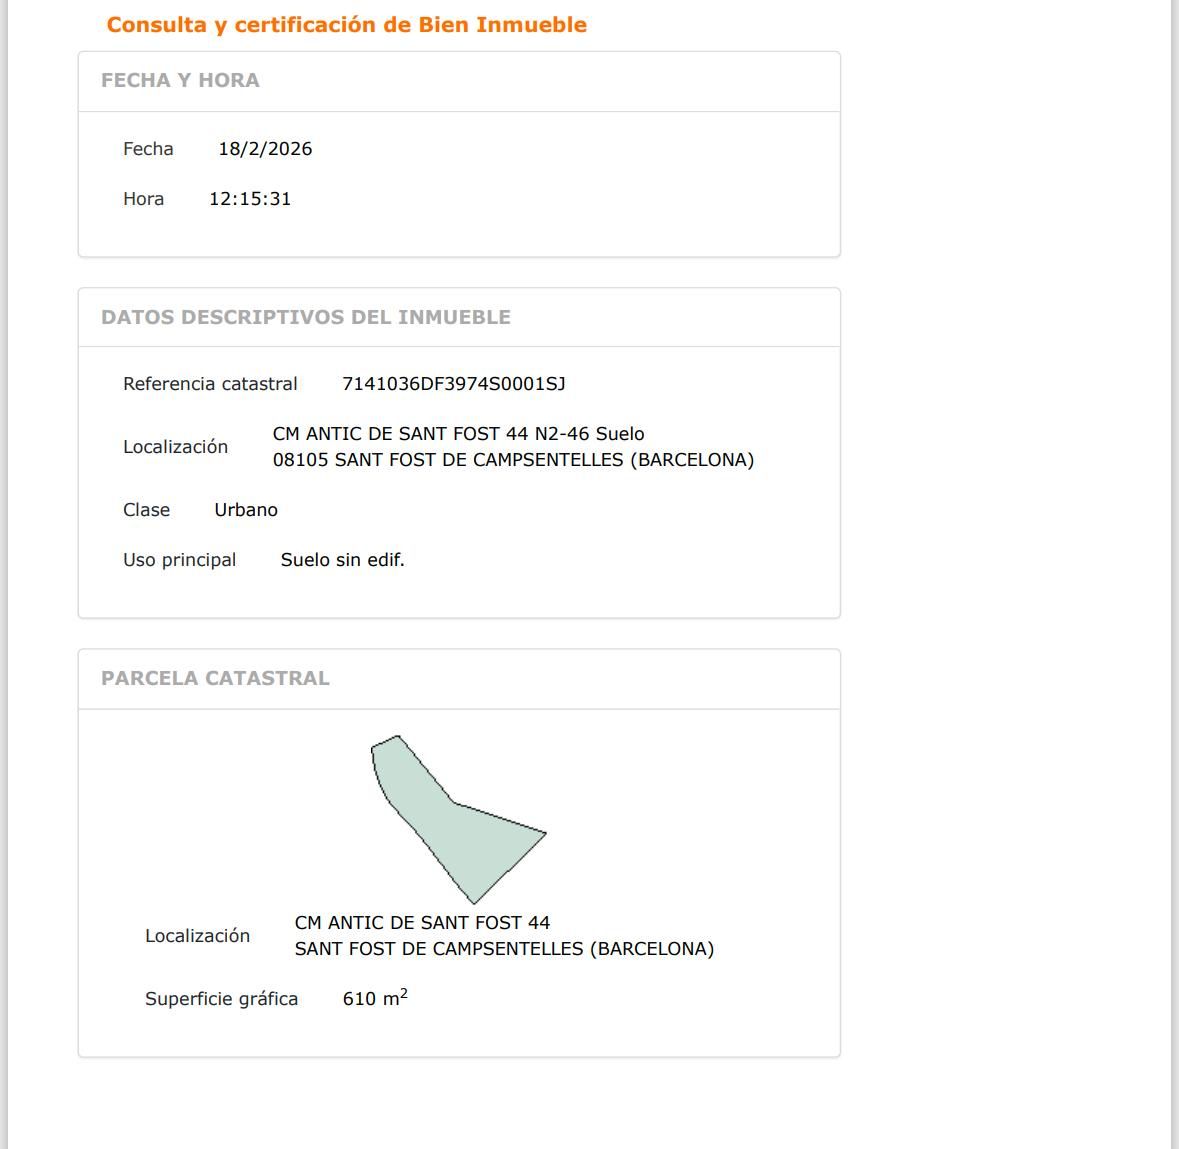The height and width of the screenshot is (1149, 1179).
Task: Select the FECHA Y HORA section header
Action: pos(180,81)
